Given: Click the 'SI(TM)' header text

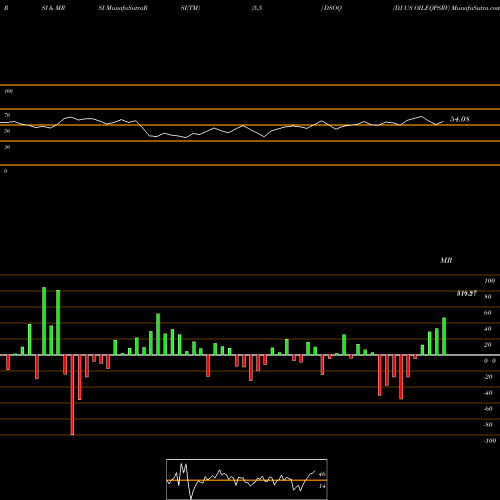Looking at the screenshot, I should pos(190,8).
